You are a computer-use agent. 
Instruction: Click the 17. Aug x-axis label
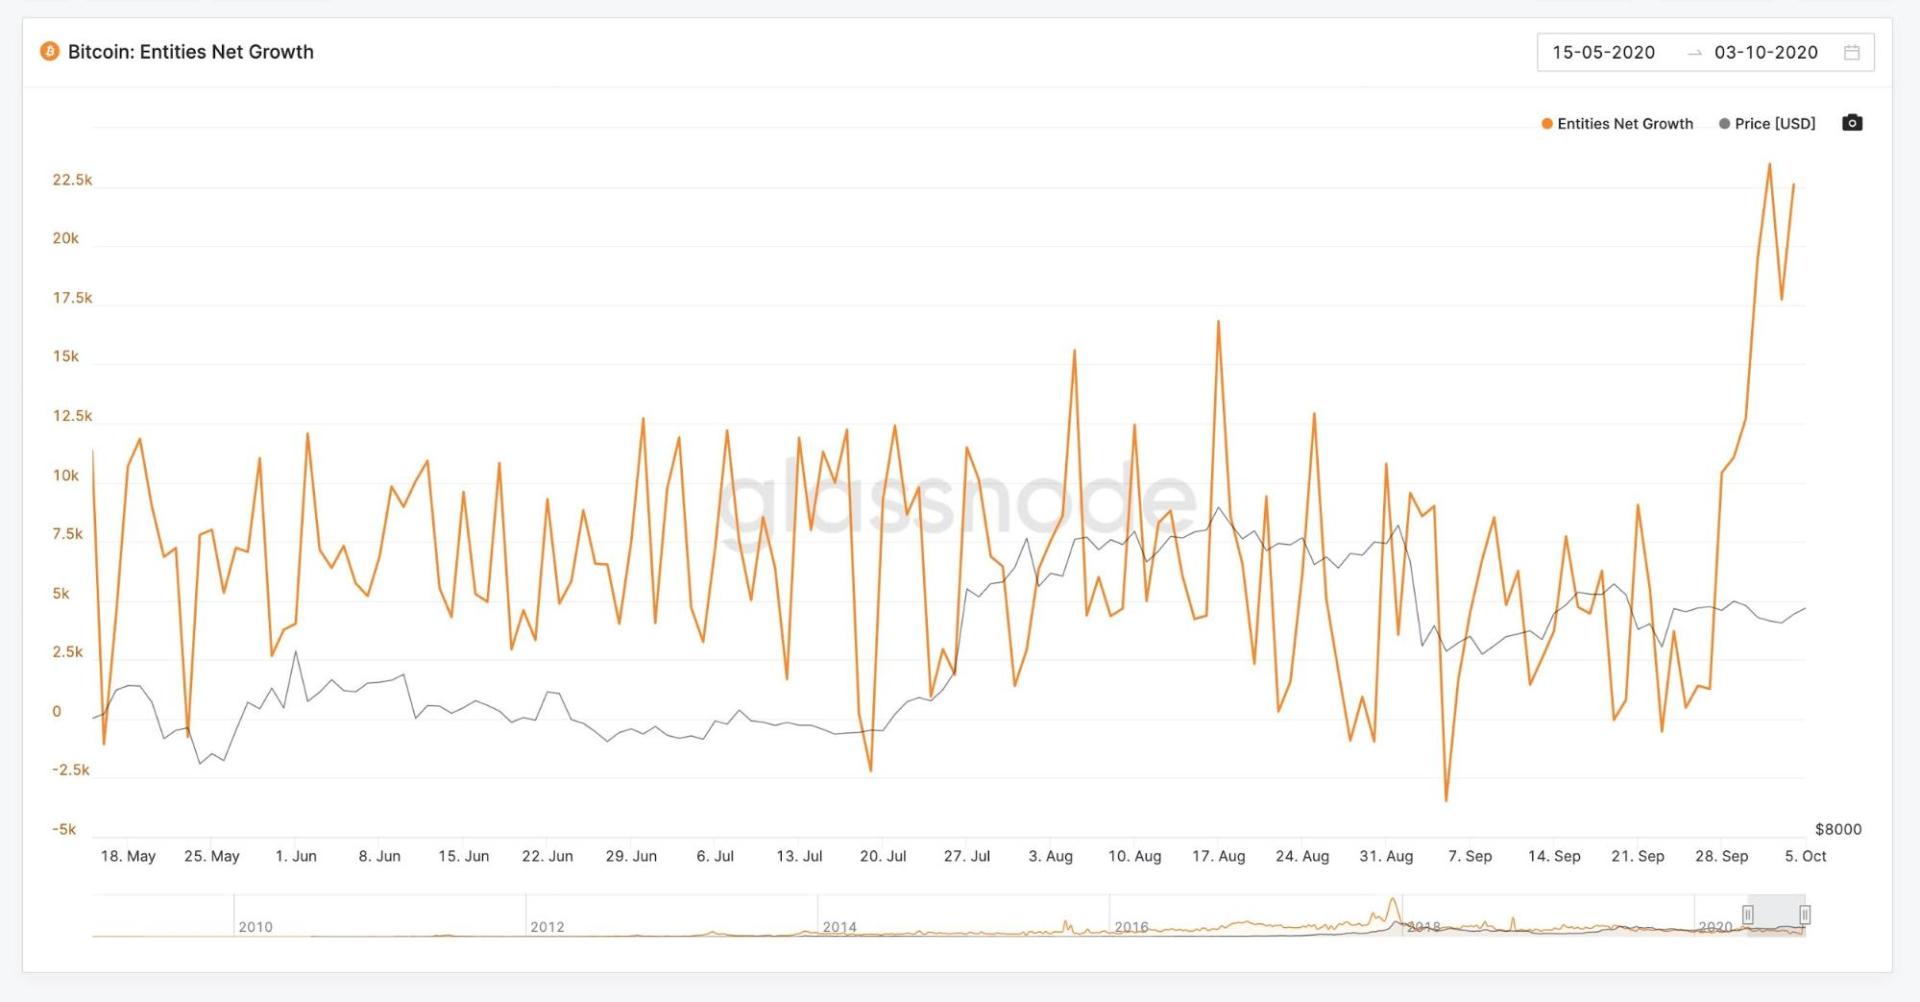tap(1218, 856)
